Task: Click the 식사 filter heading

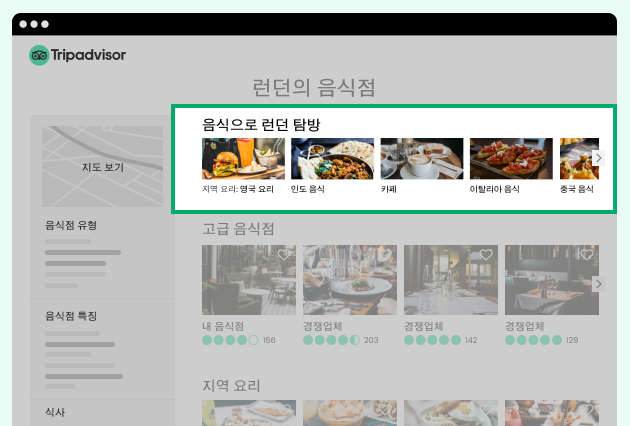Action: point(55,412)
